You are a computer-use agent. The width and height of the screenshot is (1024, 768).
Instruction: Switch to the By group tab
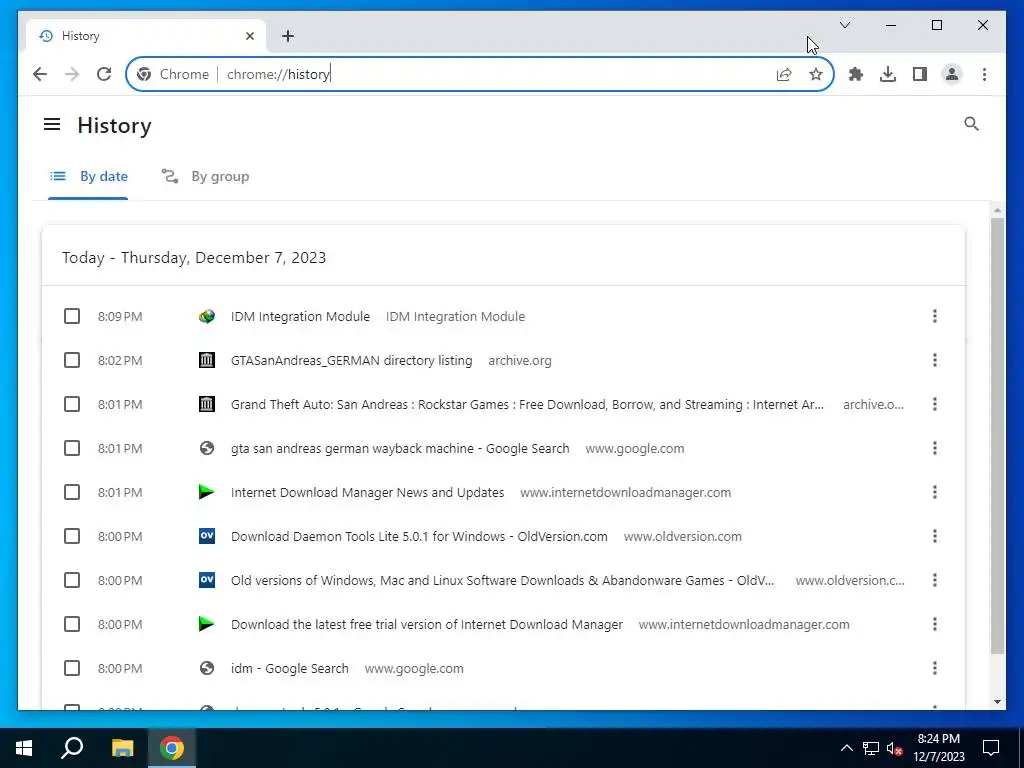(x=206, y=176)
